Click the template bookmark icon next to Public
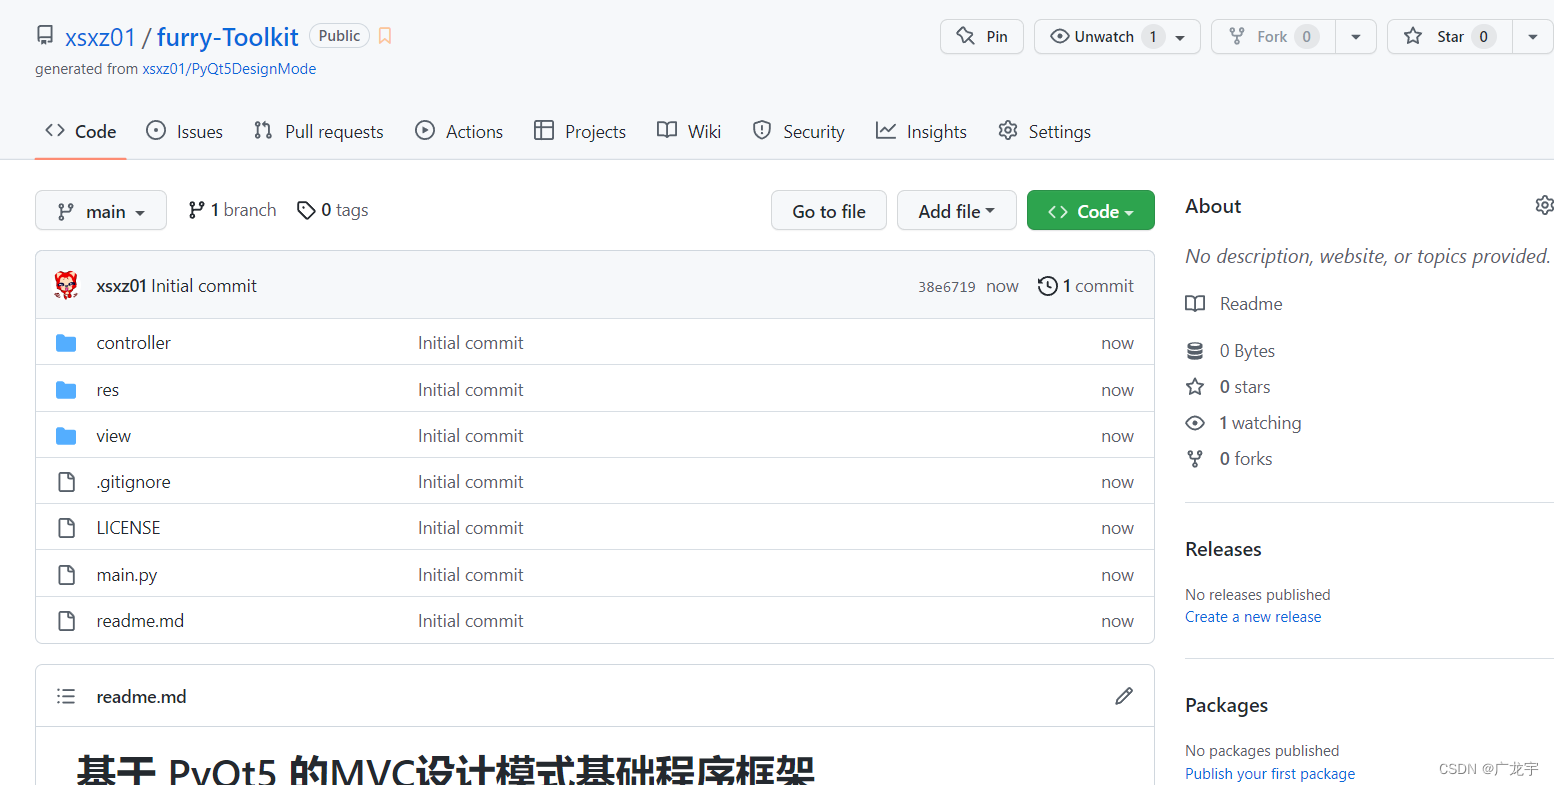Viewport: 1554px width, 785px height. tap(385, 36)
